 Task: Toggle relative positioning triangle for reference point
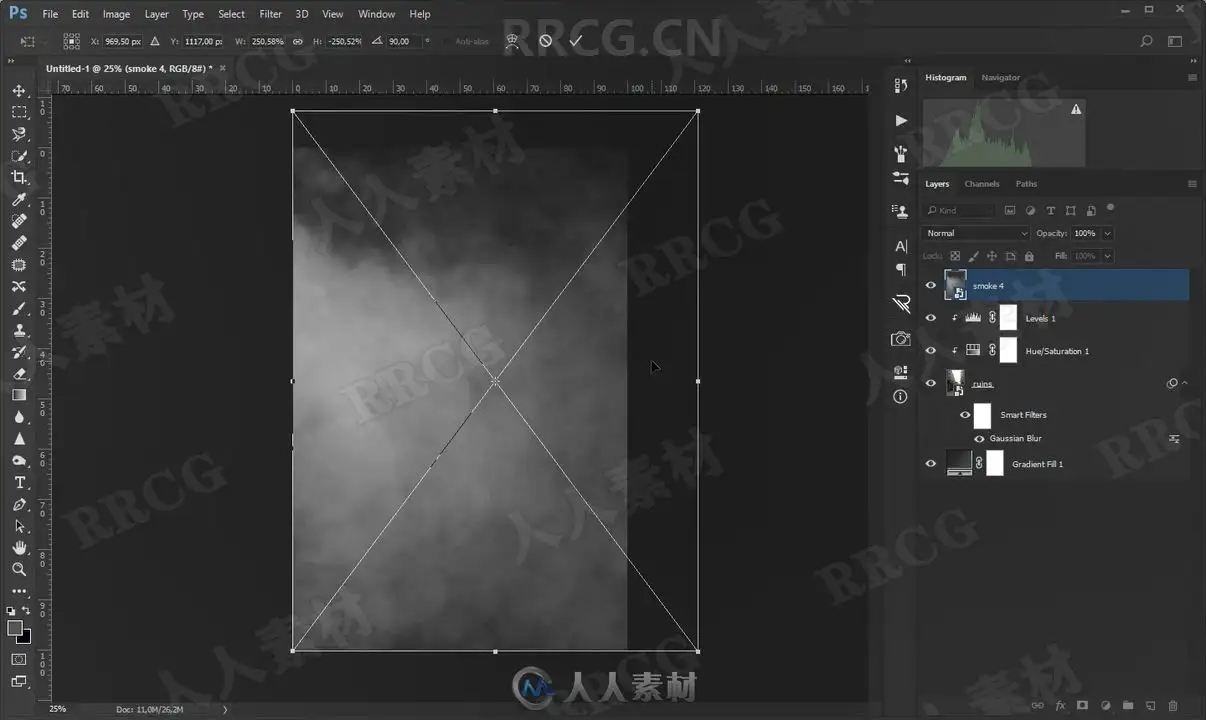tap(154, 41)
